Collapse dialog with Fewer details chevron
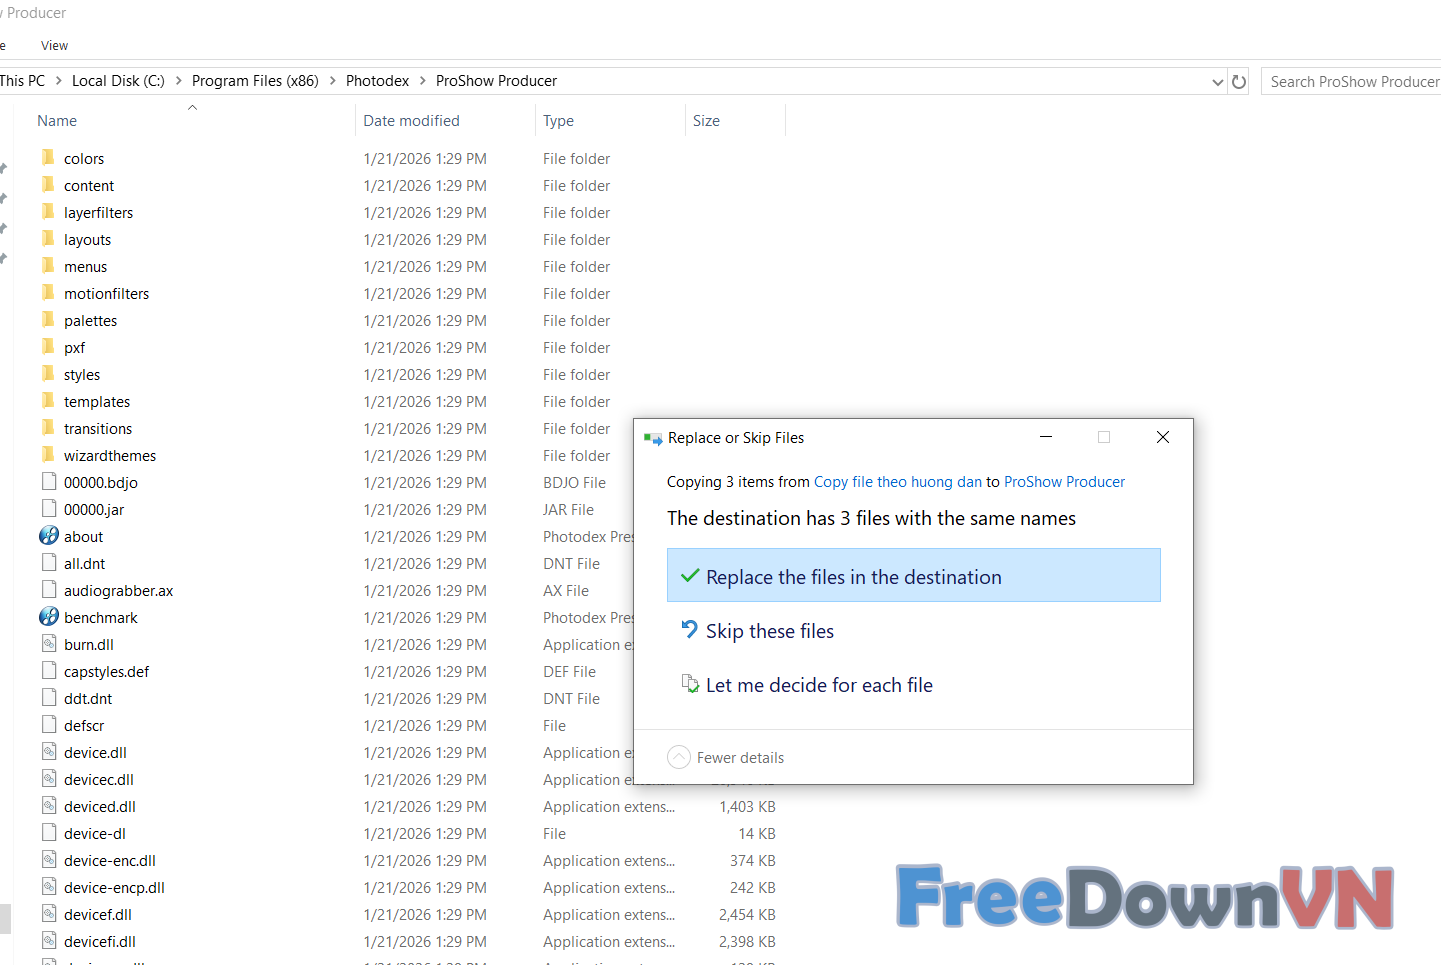Screen dimensions: 1441x965 (x=679, y=757)
